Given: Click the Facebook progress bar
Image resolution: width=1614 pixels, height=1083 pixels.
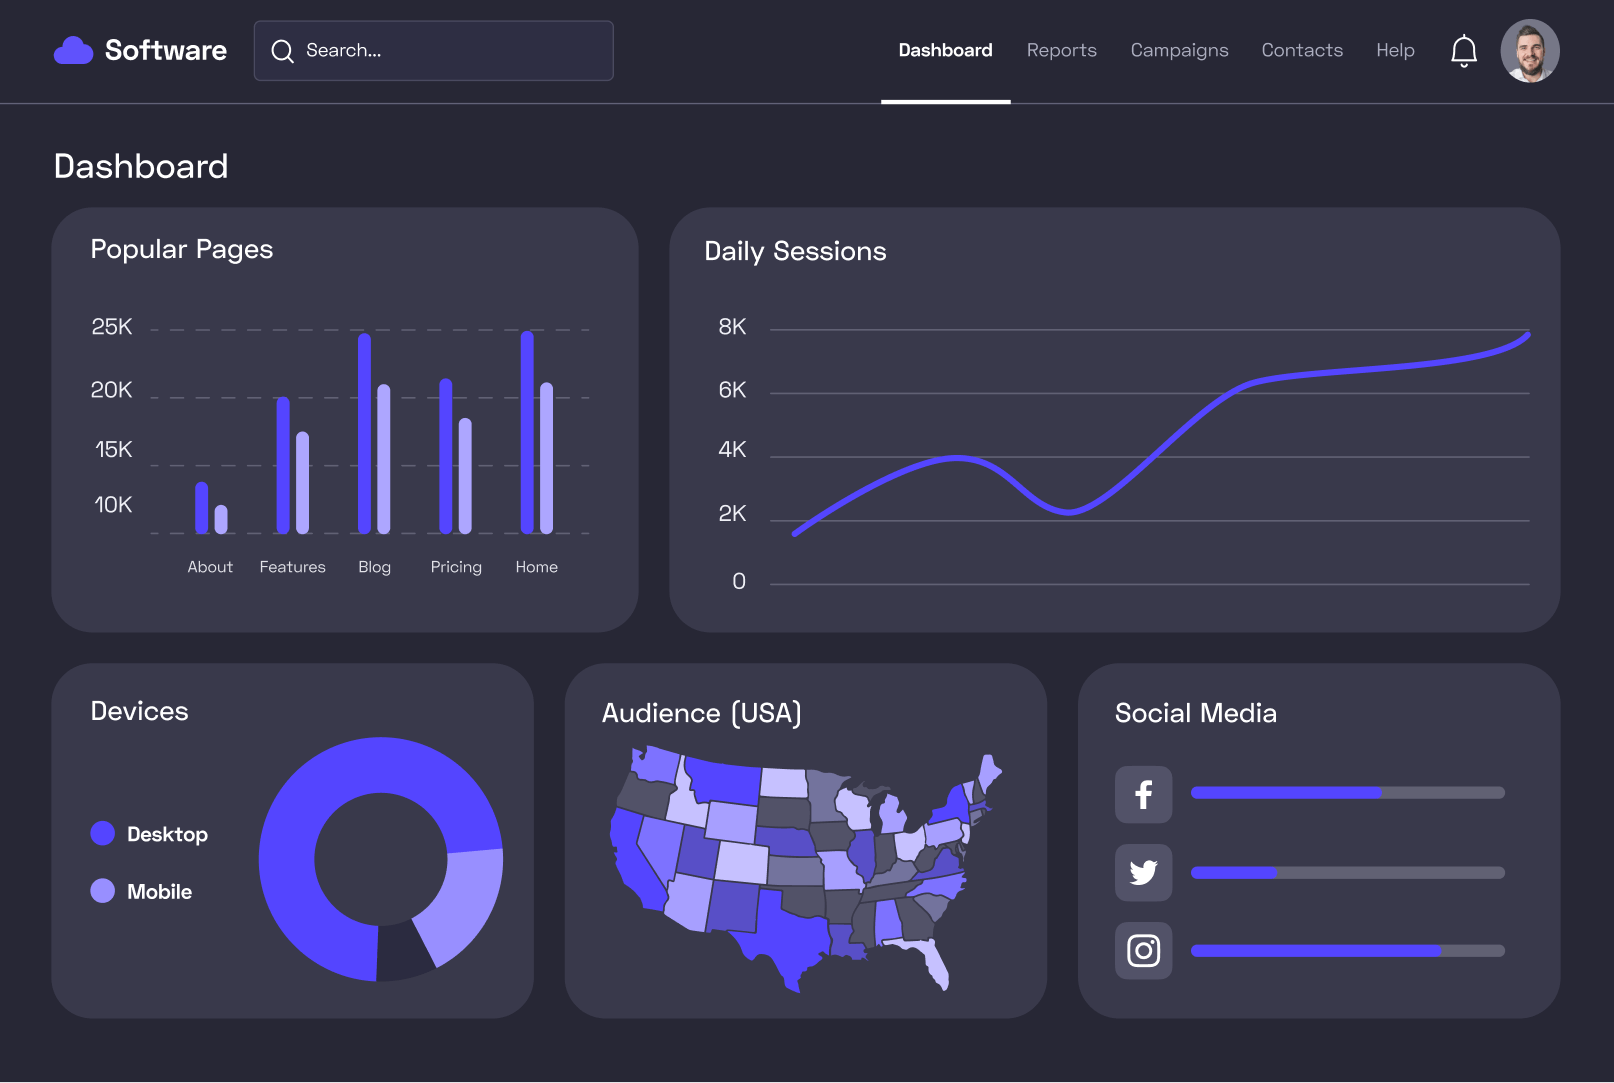Looking at the screenshot, I should pos(1347,792).
